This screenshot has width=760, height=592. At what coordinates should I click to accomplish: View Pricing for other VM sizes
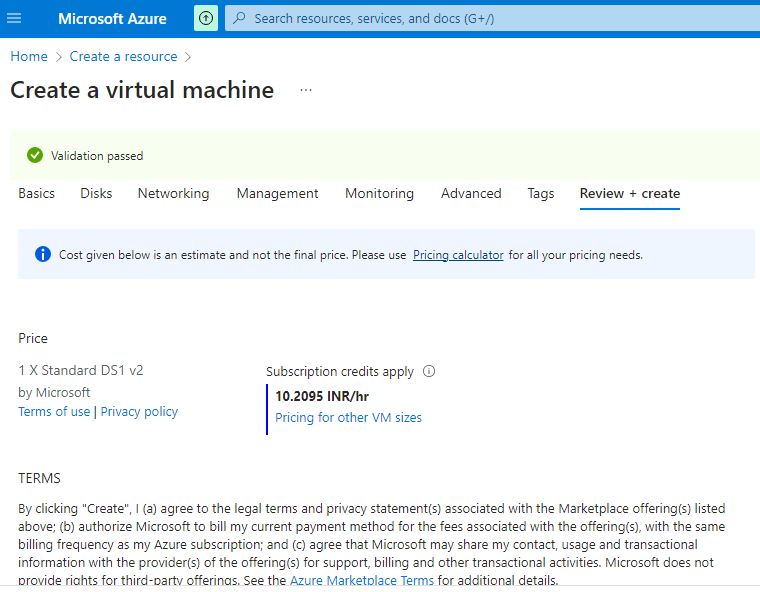pos(348,417)
